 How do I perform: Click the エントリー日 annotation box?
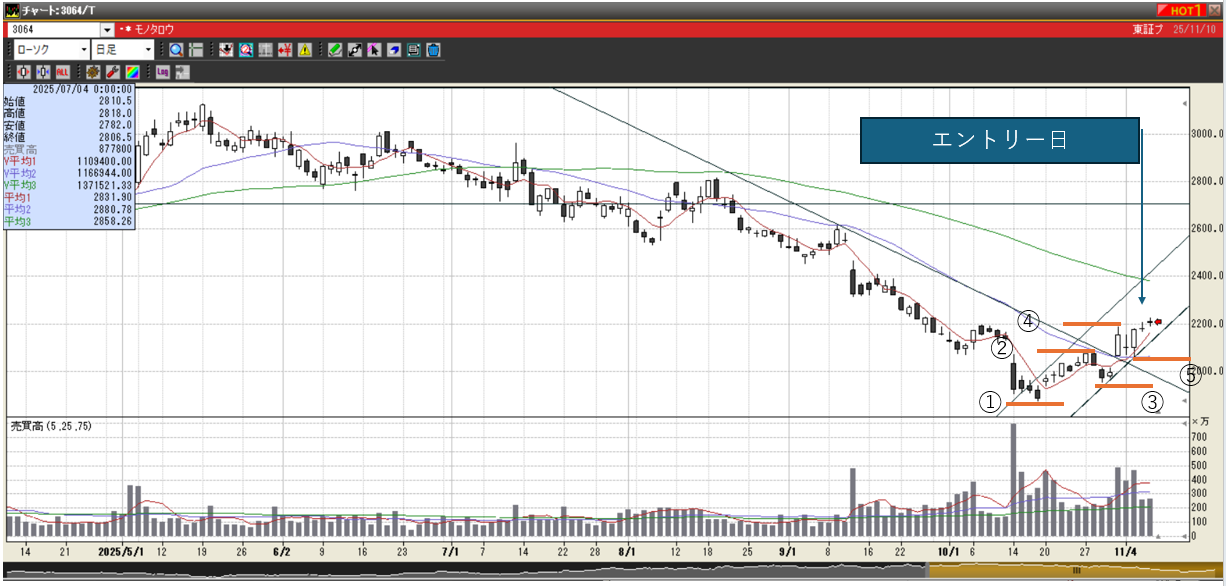(999, 140)
